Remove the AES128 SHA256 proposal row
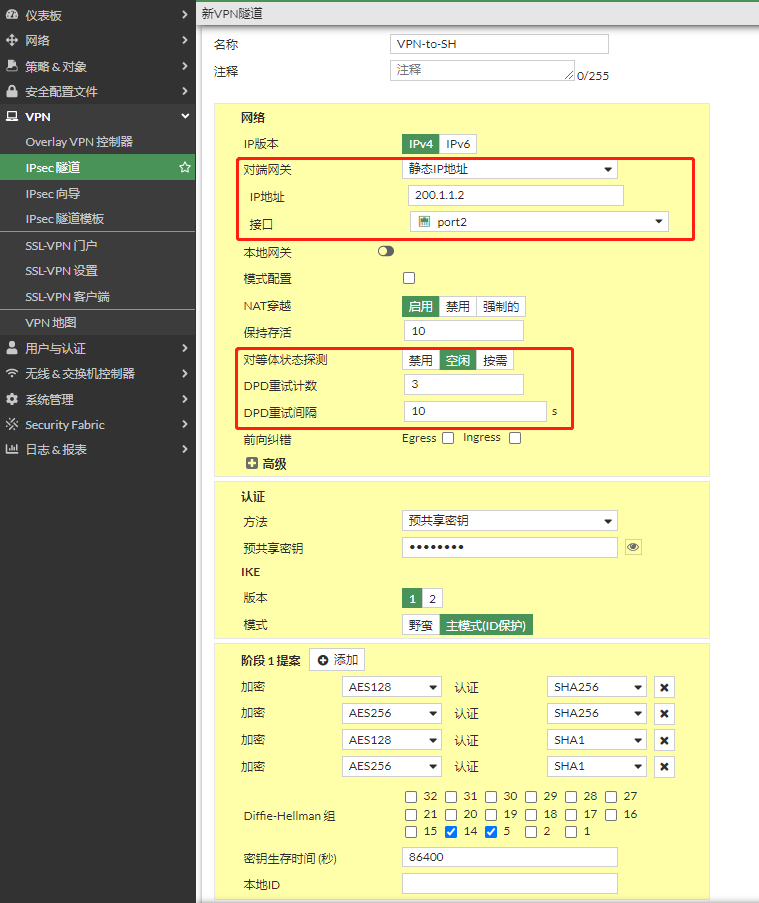This screenshot has width=759, height=903. click(664, 687)
